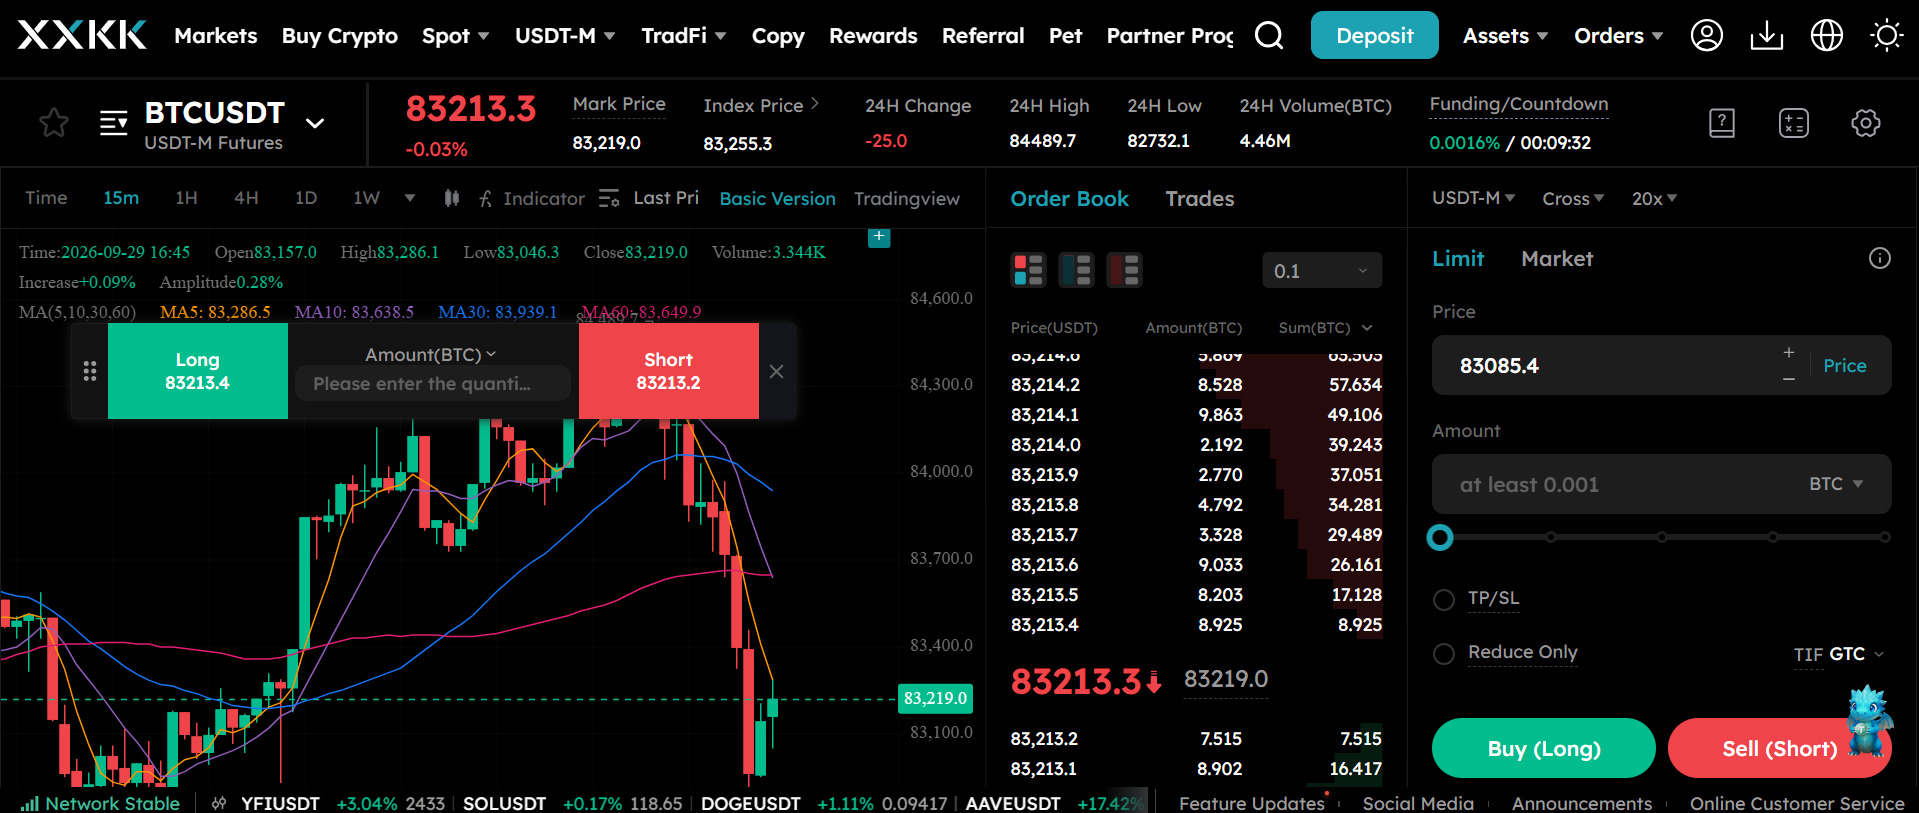This screenshot has width=1919, height=813.
Task: Open the search magnifier icon
Action: click(1269, 36)
